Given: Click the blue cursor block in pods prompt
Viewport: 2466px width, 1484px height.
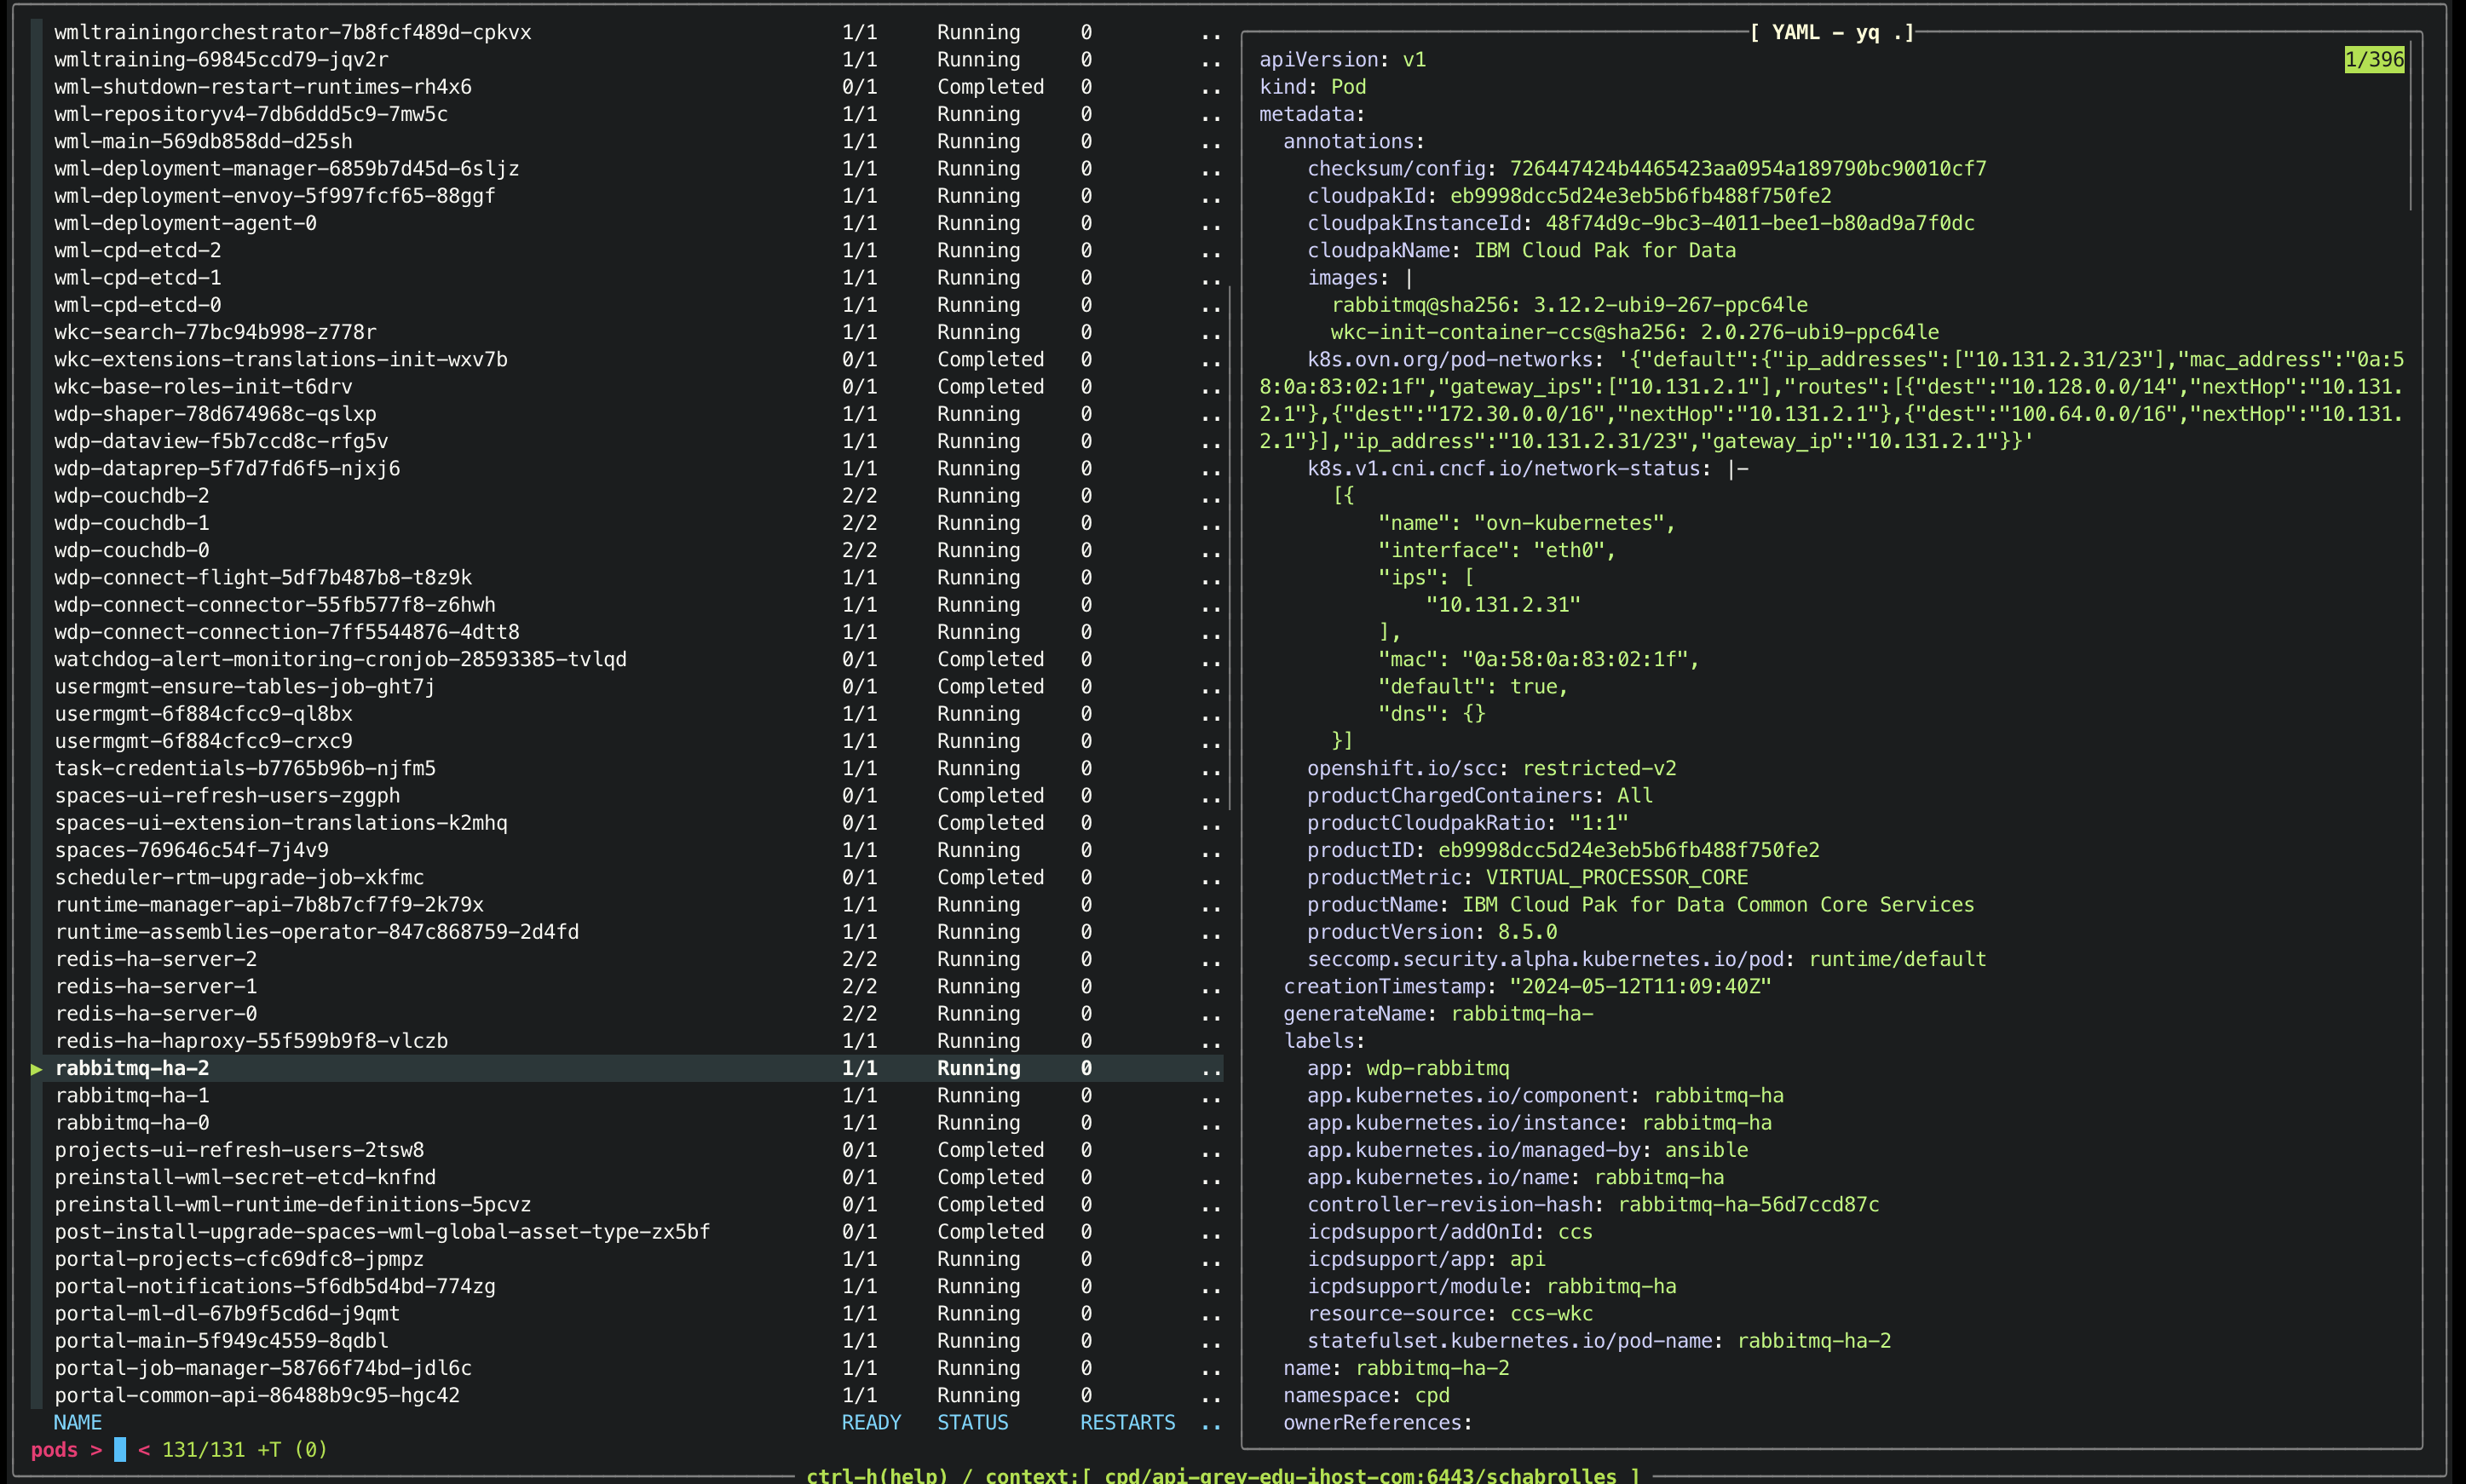Looking at the screenshot, I should point(120,1449).
